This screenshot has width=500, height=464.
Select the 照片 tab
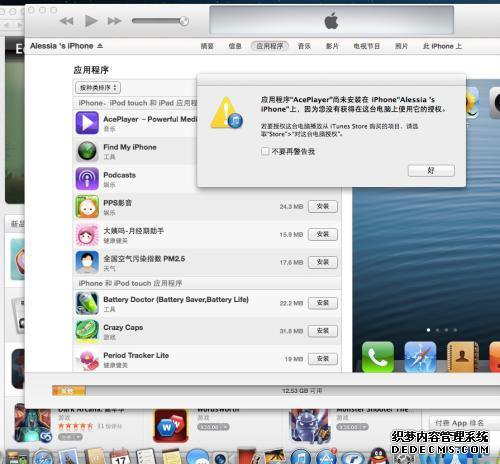pyautogui.click(x=401, y=46)
